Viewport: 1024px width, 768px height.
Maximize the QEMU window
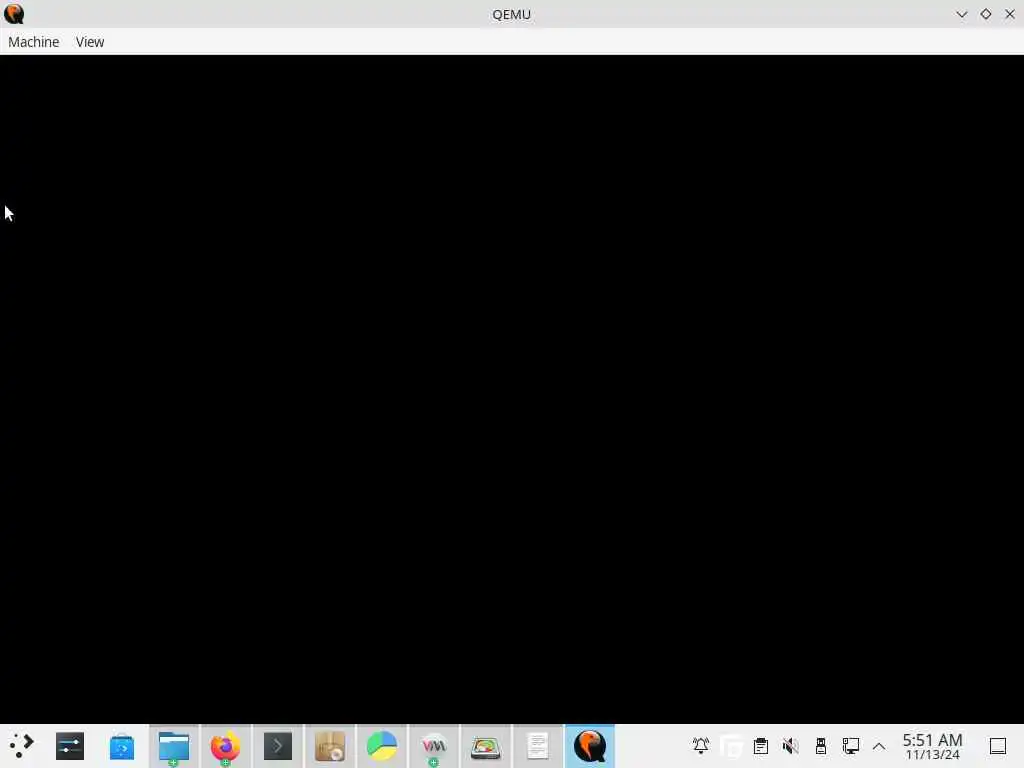[x=985, y=14]
